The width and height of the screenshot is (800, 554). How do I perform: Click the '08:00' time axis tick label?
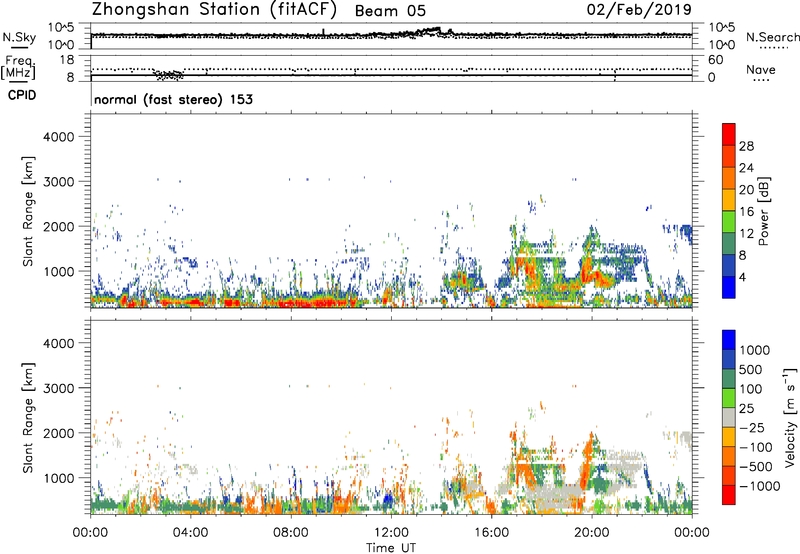(x=290, y=533)
